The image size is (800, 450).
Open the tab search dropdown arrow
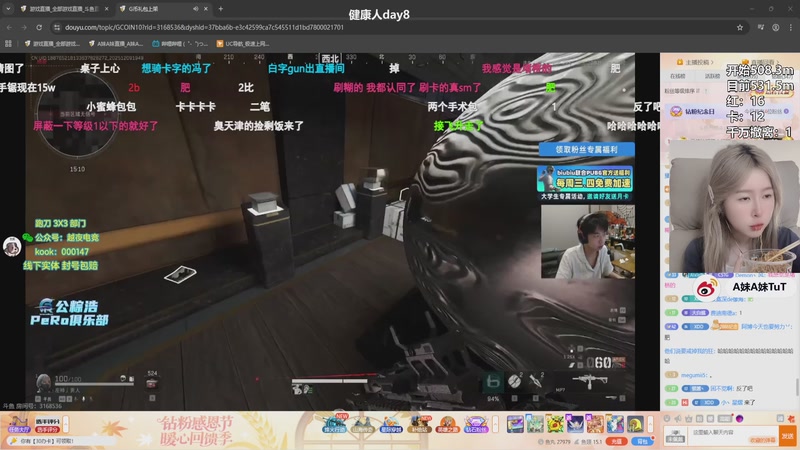[x=8, y=9]
